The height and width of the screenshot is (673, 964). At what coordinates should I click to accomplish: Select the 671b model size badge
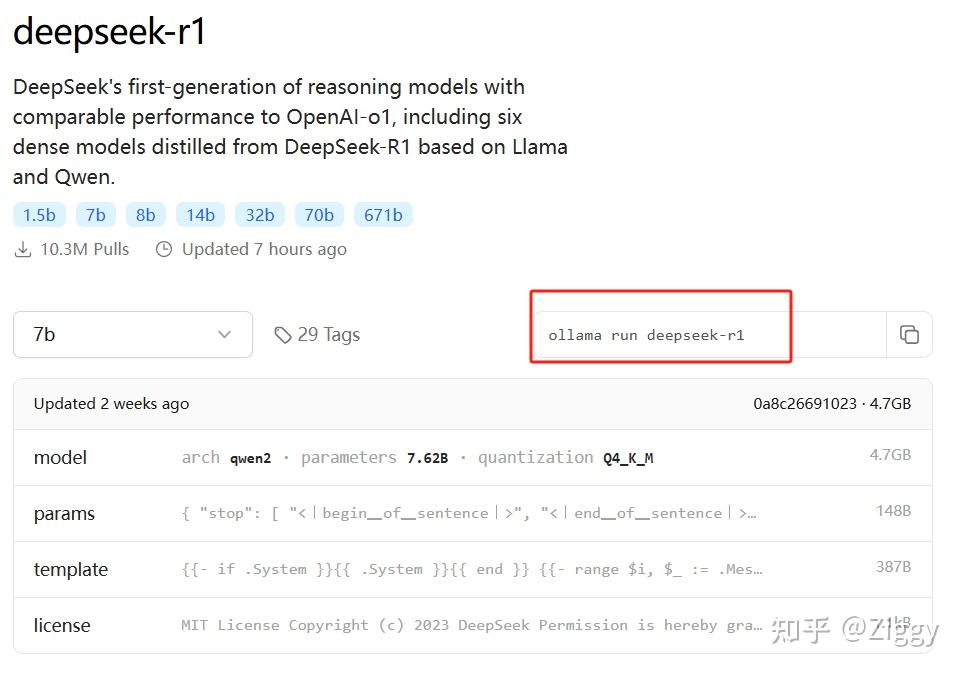[383, 214]
